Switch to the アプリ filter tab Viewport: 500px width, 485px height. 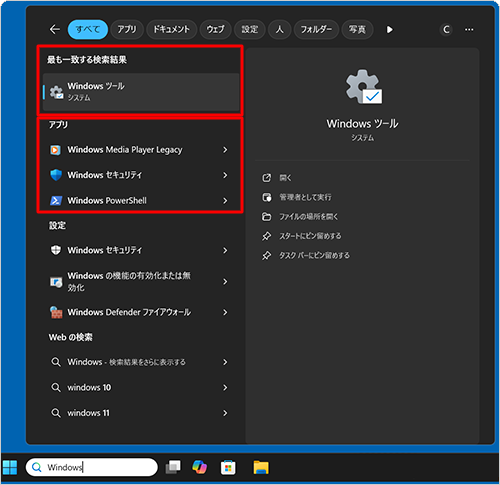[127, 29]
